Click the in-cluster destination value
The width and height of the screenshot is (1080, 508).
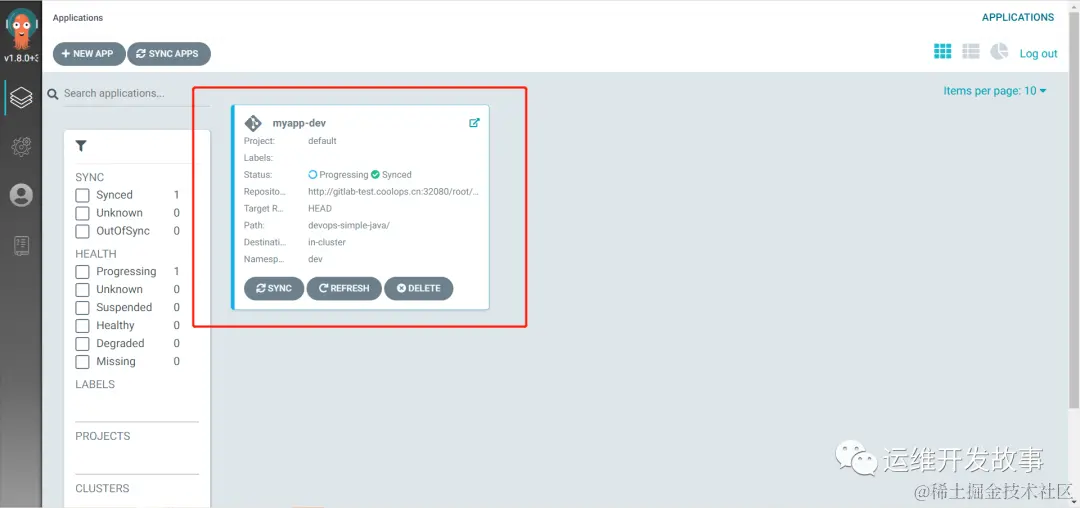point(327,242)
